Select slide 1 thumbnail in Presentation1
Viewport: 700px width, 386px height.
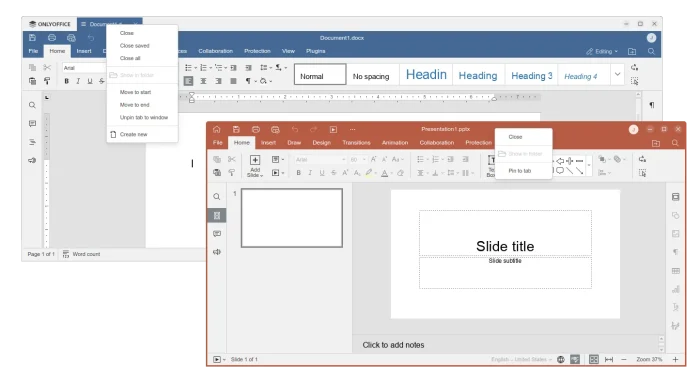(x=292, y=218)
